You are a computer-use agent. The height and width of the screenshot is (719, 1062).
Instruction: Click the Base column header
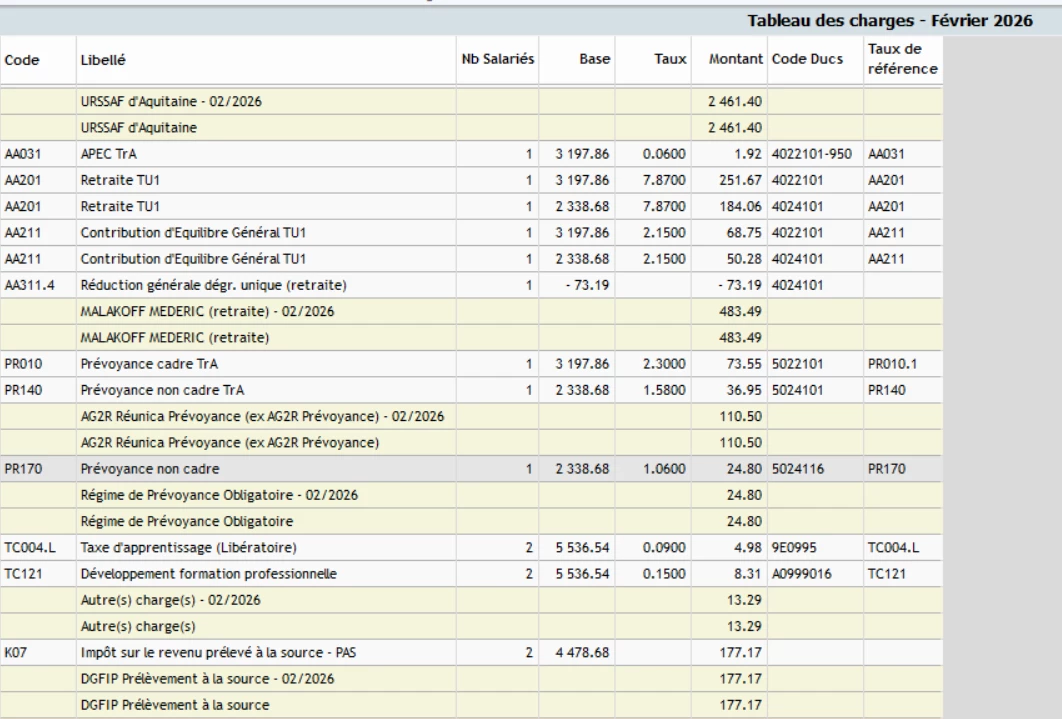[595, 61]
